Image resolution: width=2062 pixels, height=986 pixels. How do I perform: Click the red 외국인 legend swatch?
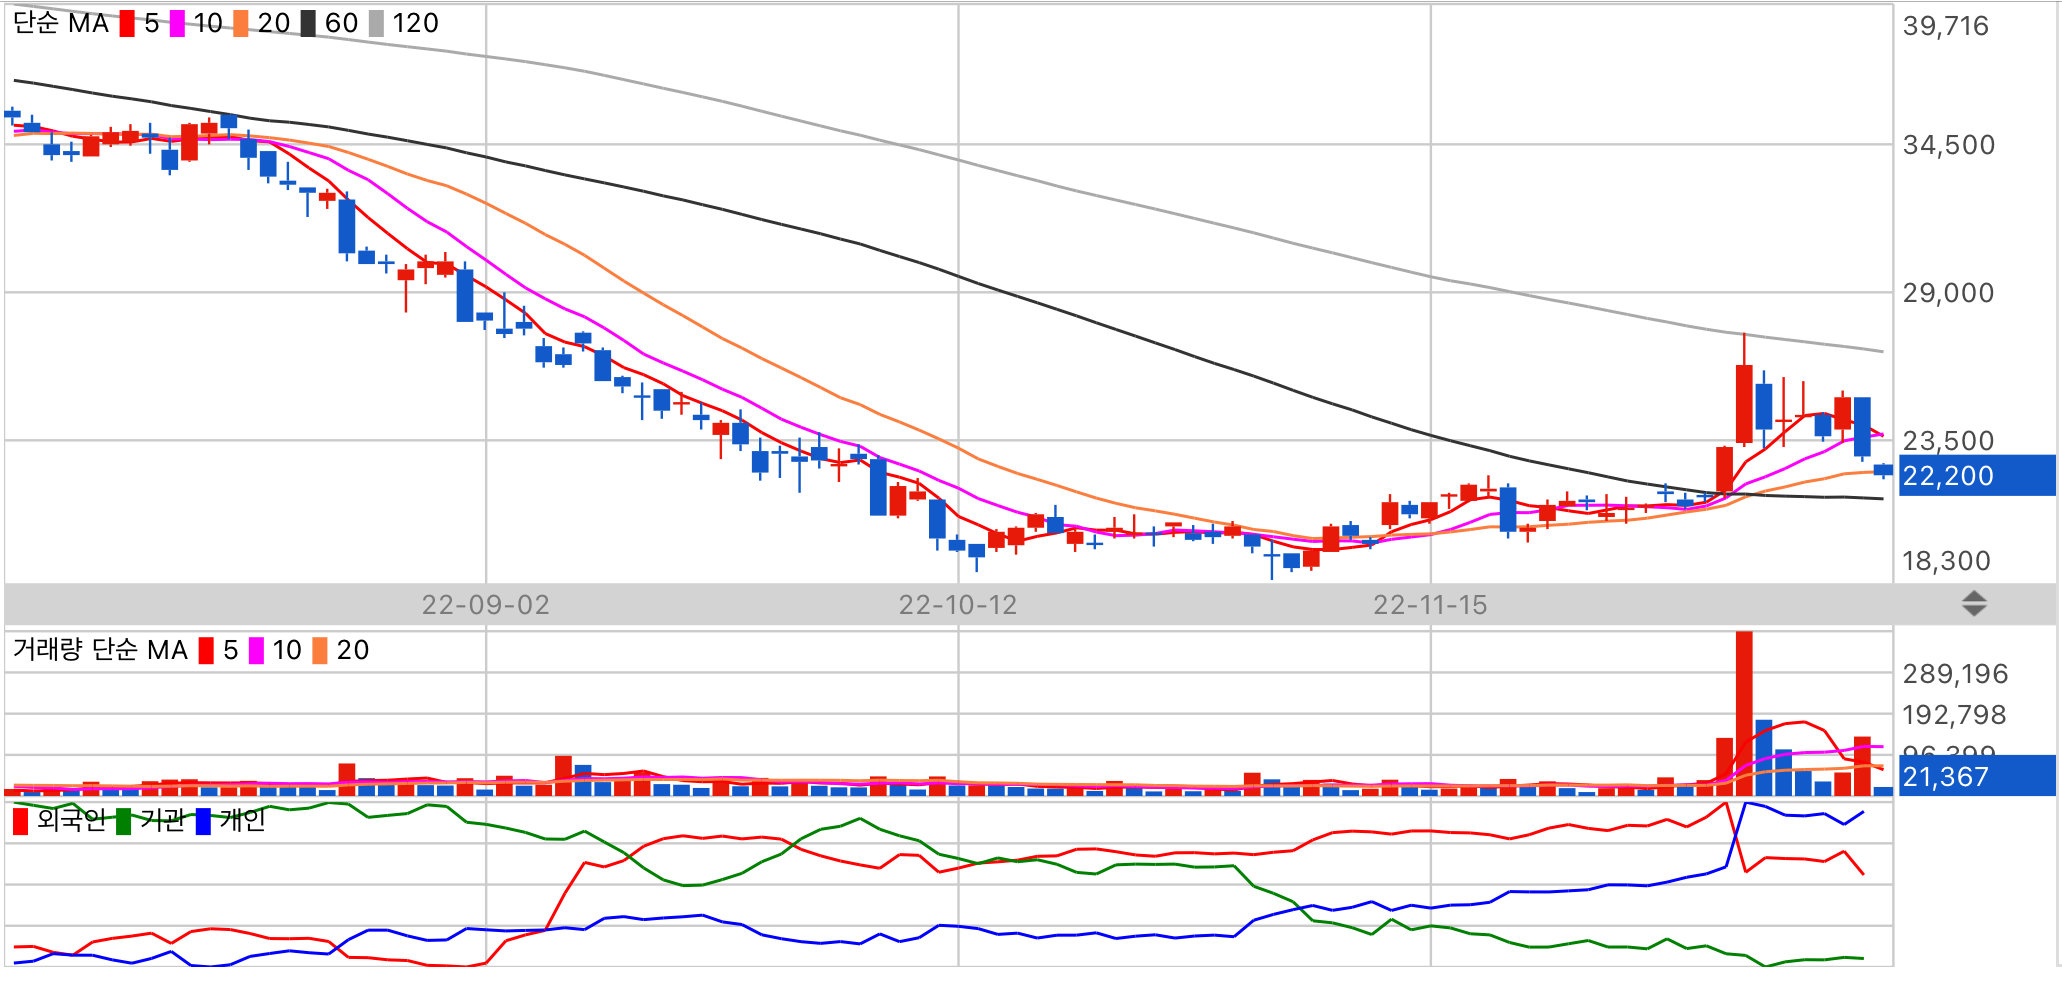20,822
